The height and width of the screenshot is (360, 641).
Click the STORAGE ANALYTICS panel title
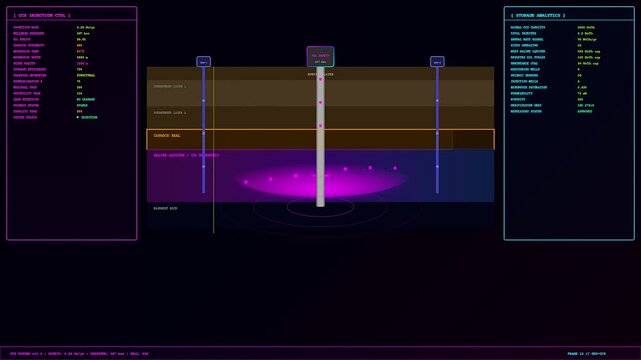pyautogui.click(x=538, y=16)
